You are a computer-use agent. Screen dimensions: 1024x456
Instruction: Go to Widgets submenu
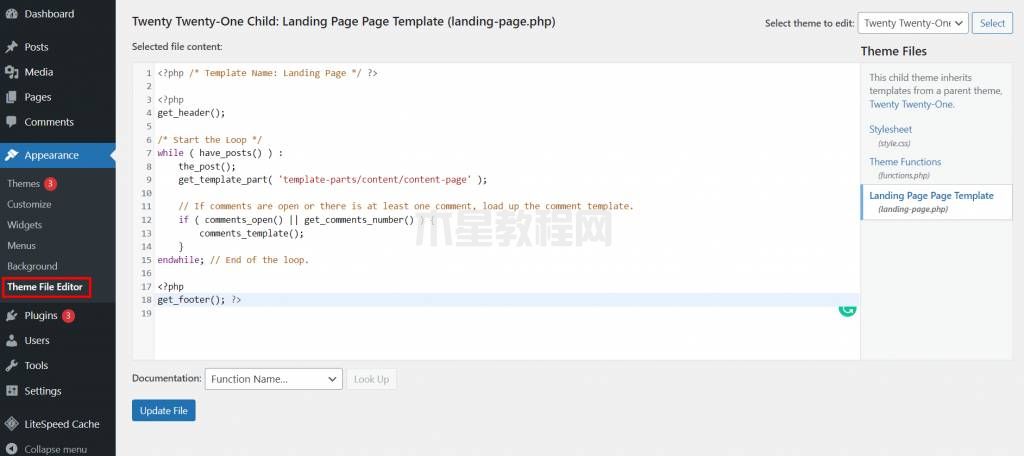pyautogui.click(x=24, y=225)
